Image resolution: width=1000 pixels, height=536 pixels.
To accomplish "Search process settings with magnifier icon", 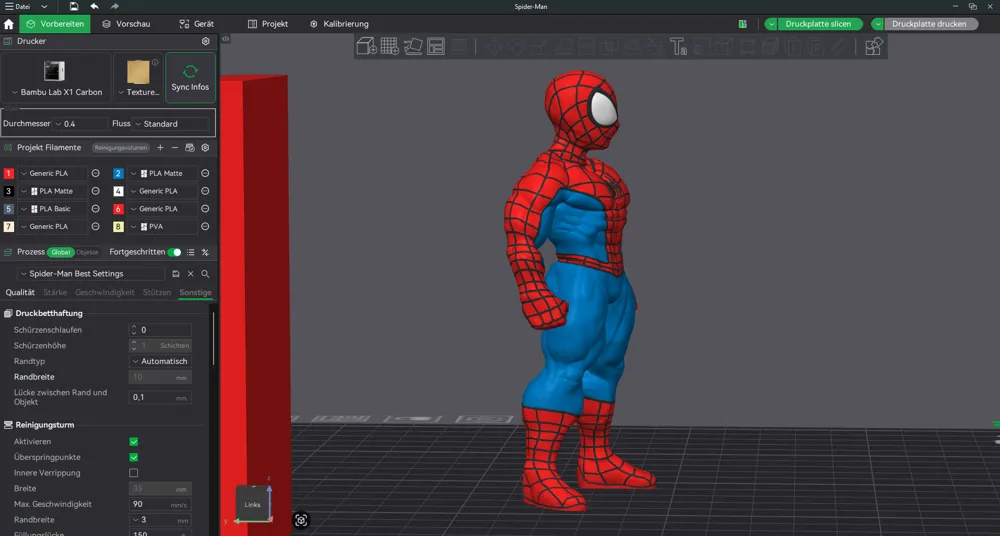I will click(x=205, y=274).
